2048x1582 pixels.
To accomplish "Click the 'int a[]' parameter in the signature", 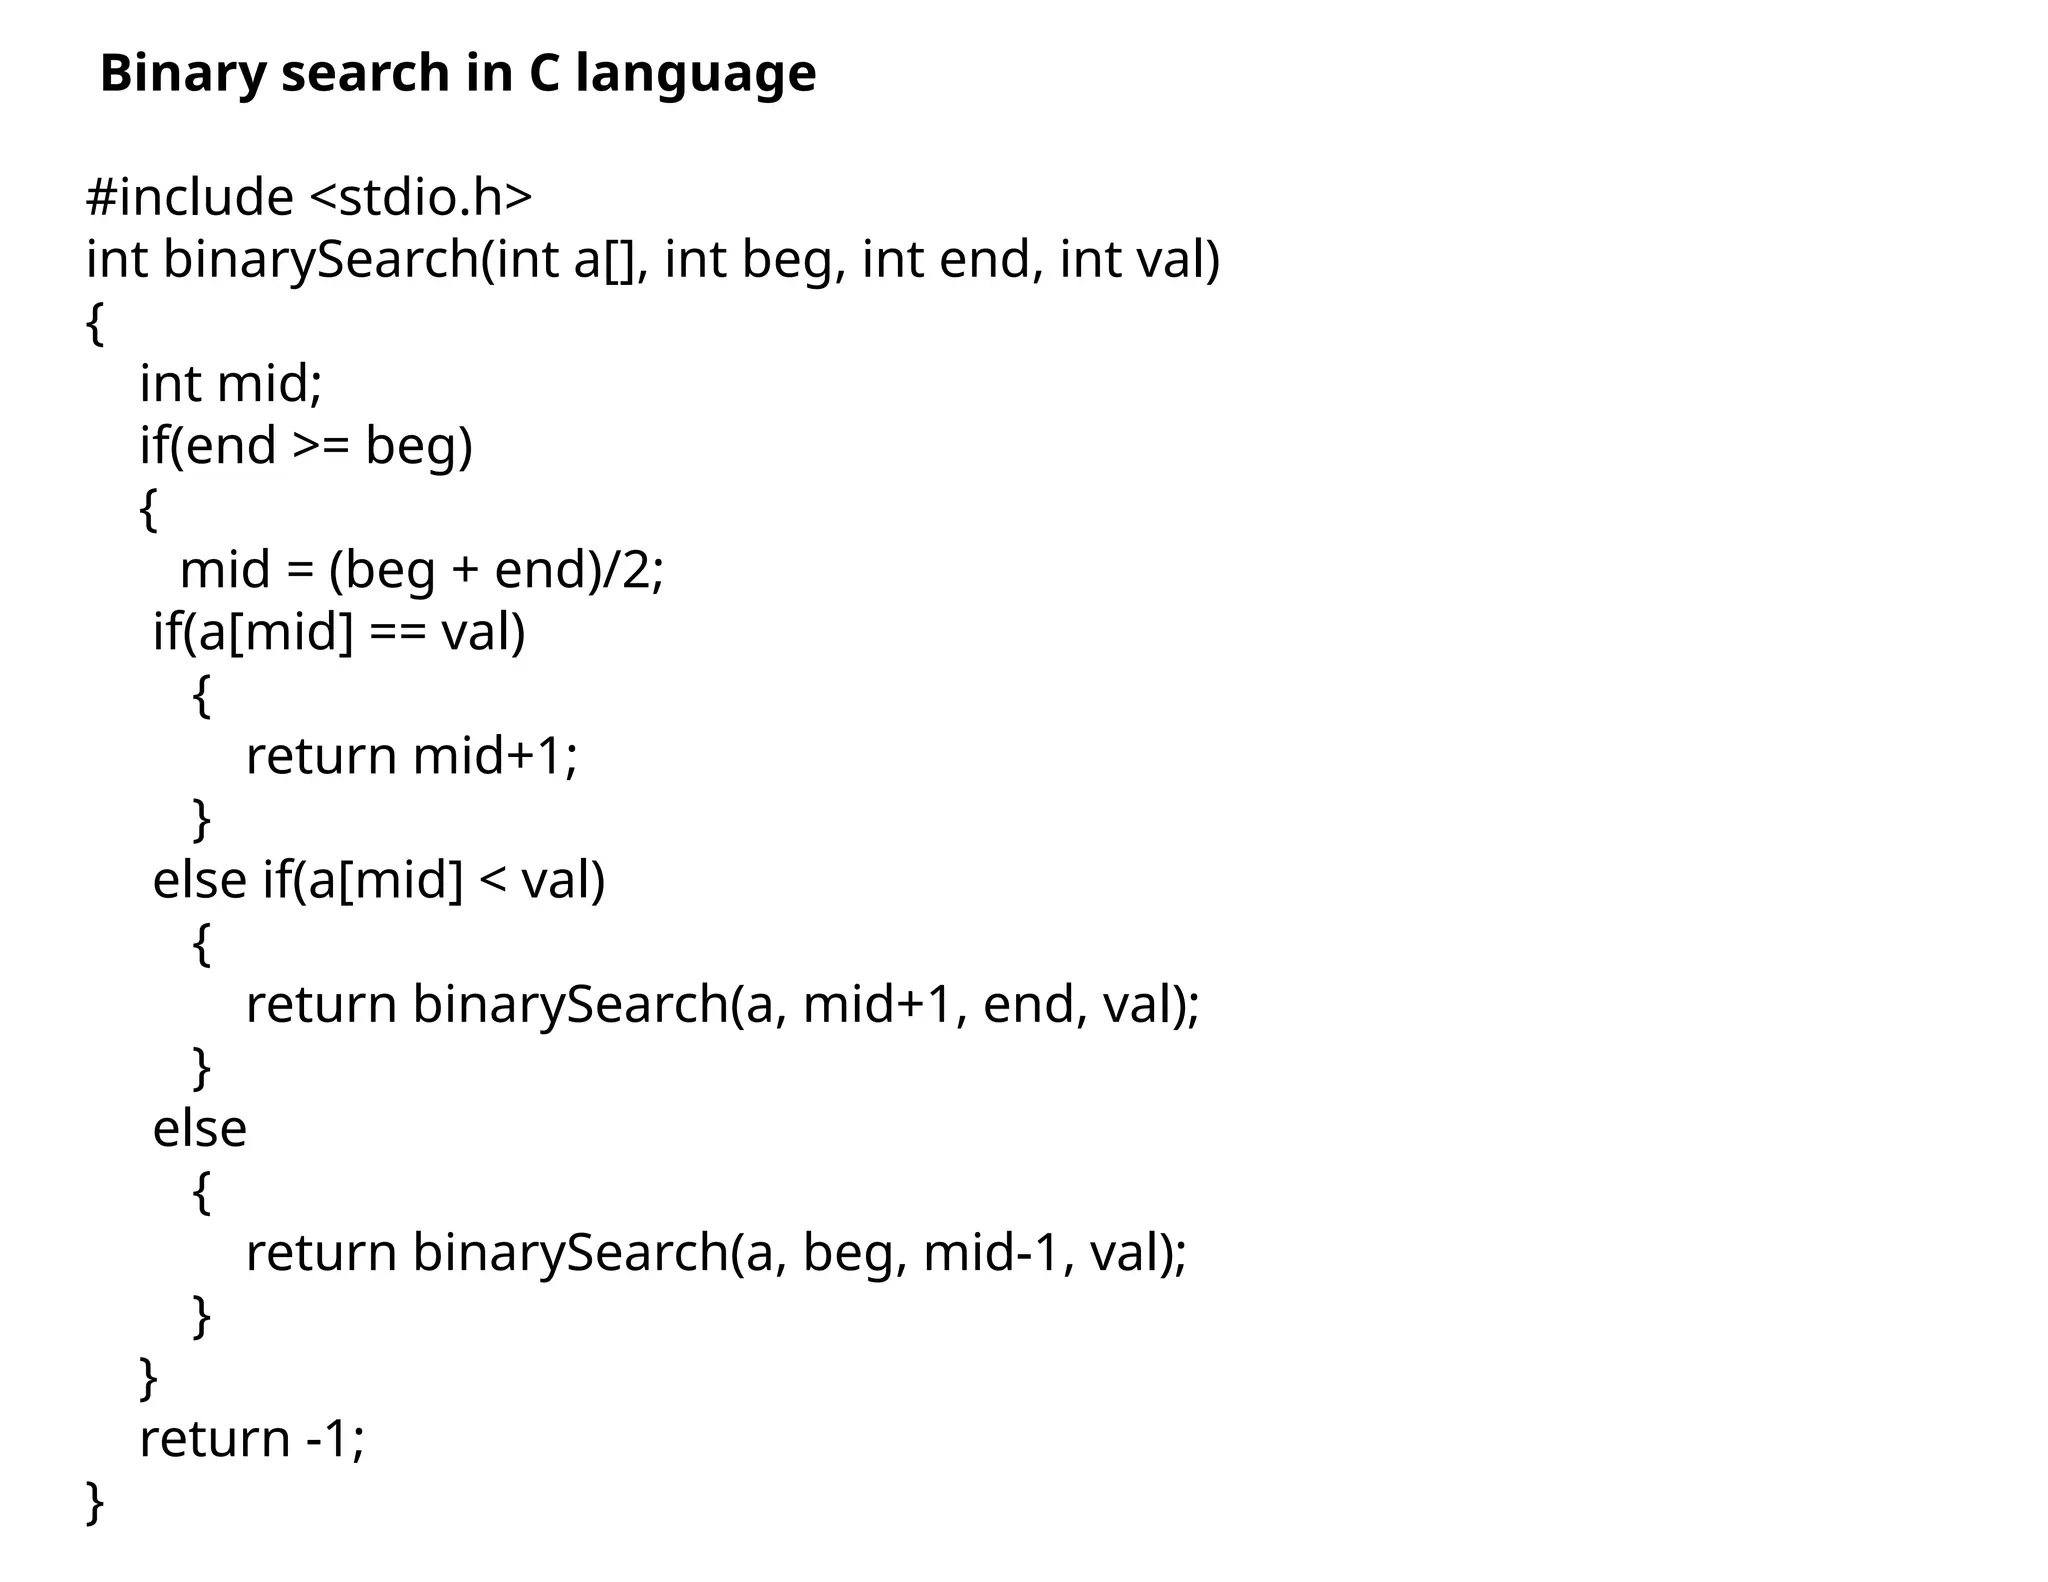I will coord(566,259).
